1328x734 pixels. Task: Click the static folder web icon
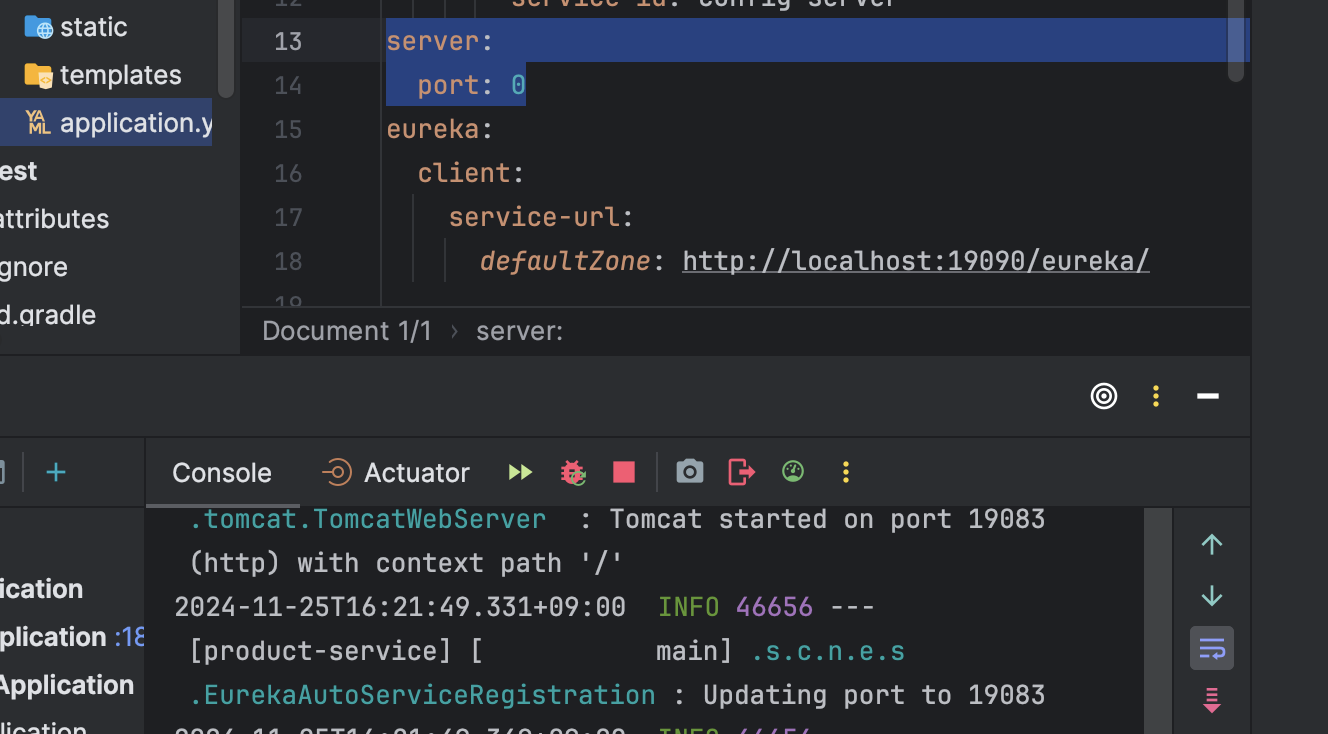pyautogui.click(x=38, y=27)
